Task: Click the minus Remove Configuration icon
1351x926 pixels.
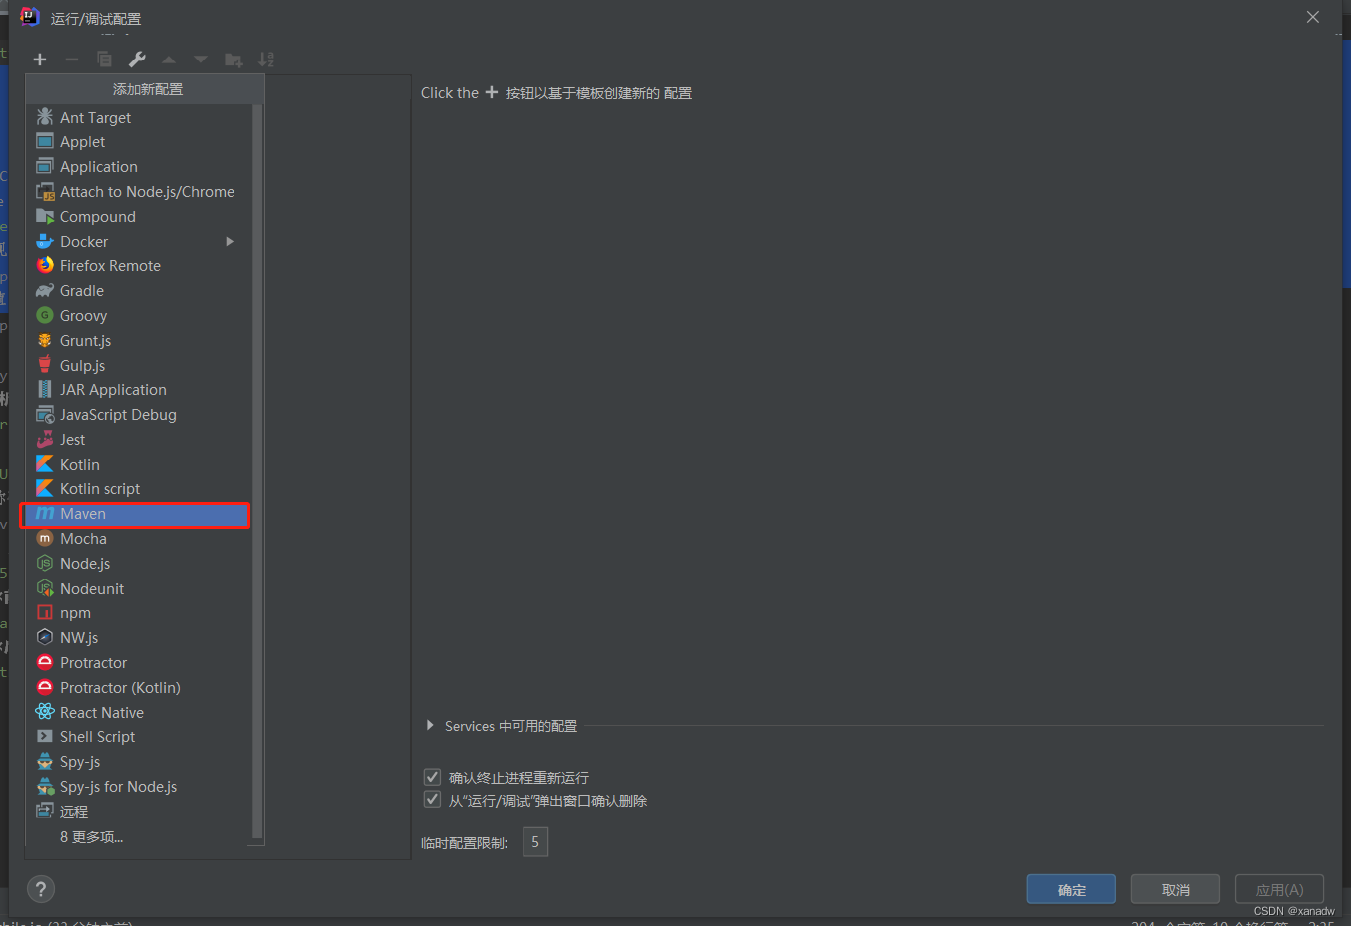Action: pyautogui.click(x=72, y=60)
